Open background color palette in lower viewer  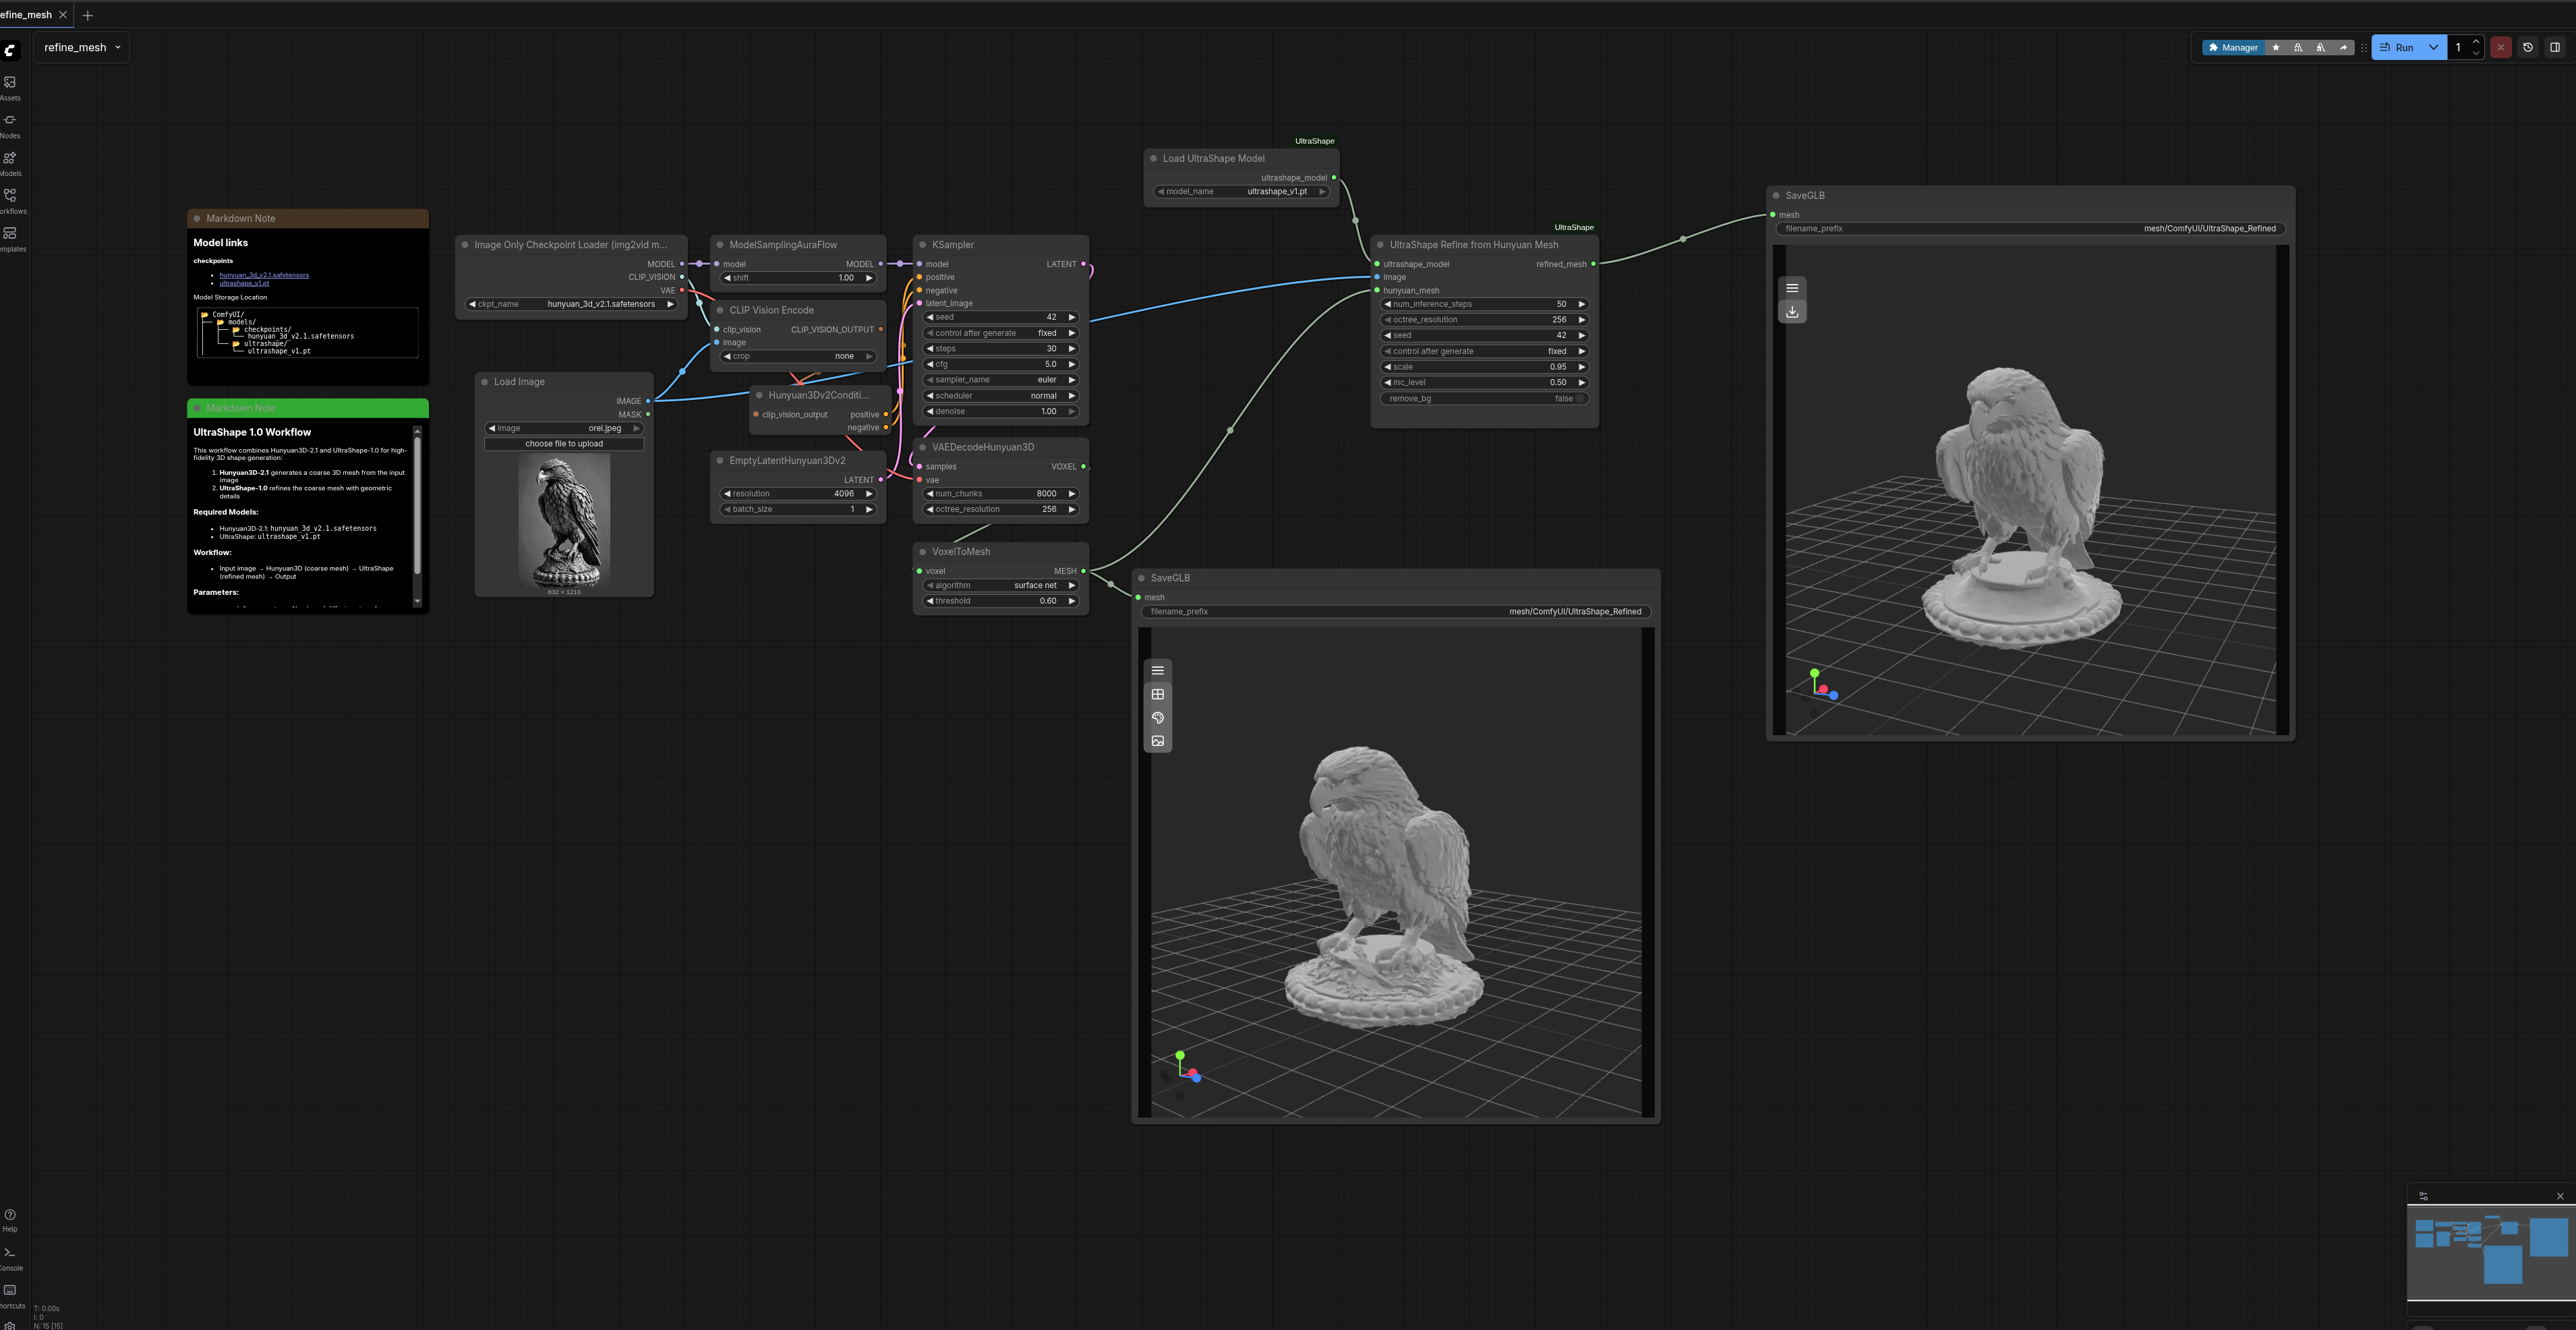(x=1158, y=718)
